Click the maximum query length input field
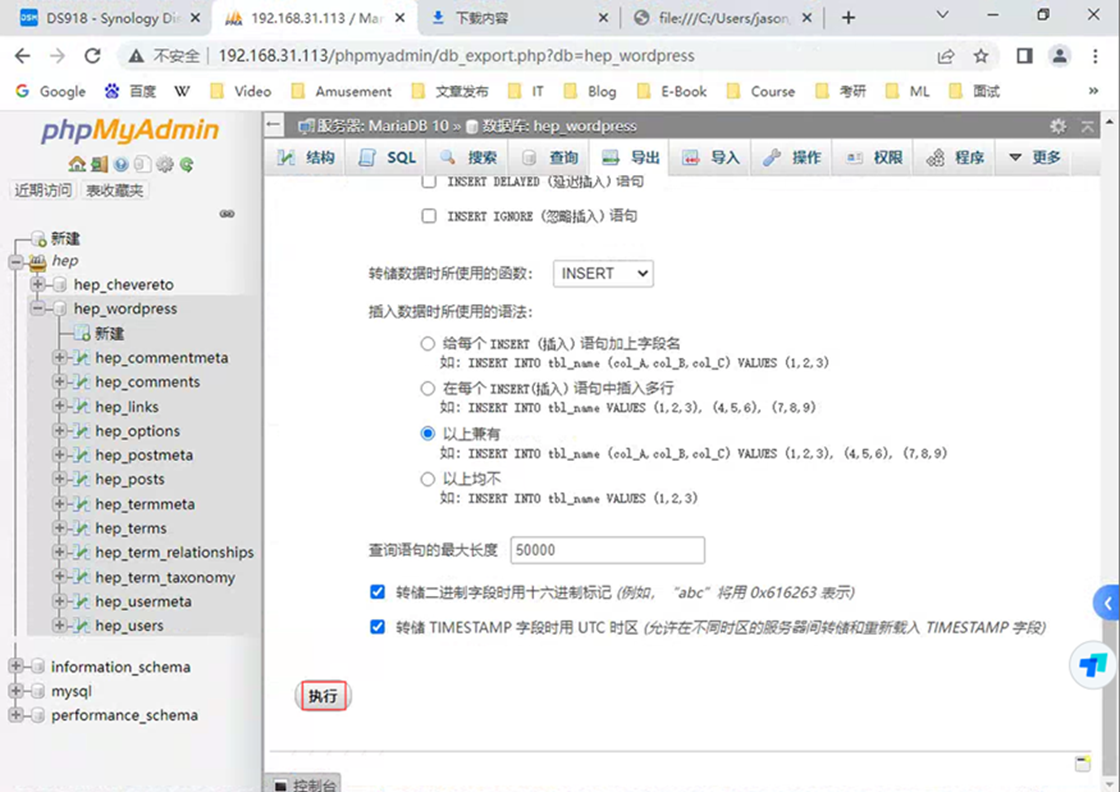The image size is (1120, 792). pos(607,550)
